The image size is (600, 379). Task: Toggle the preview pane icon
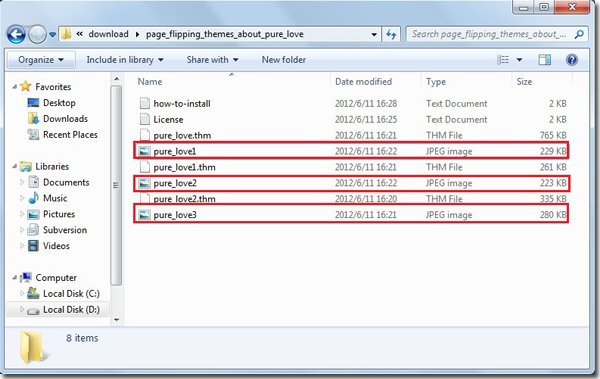pyautogui.click(x=545, y=60)
